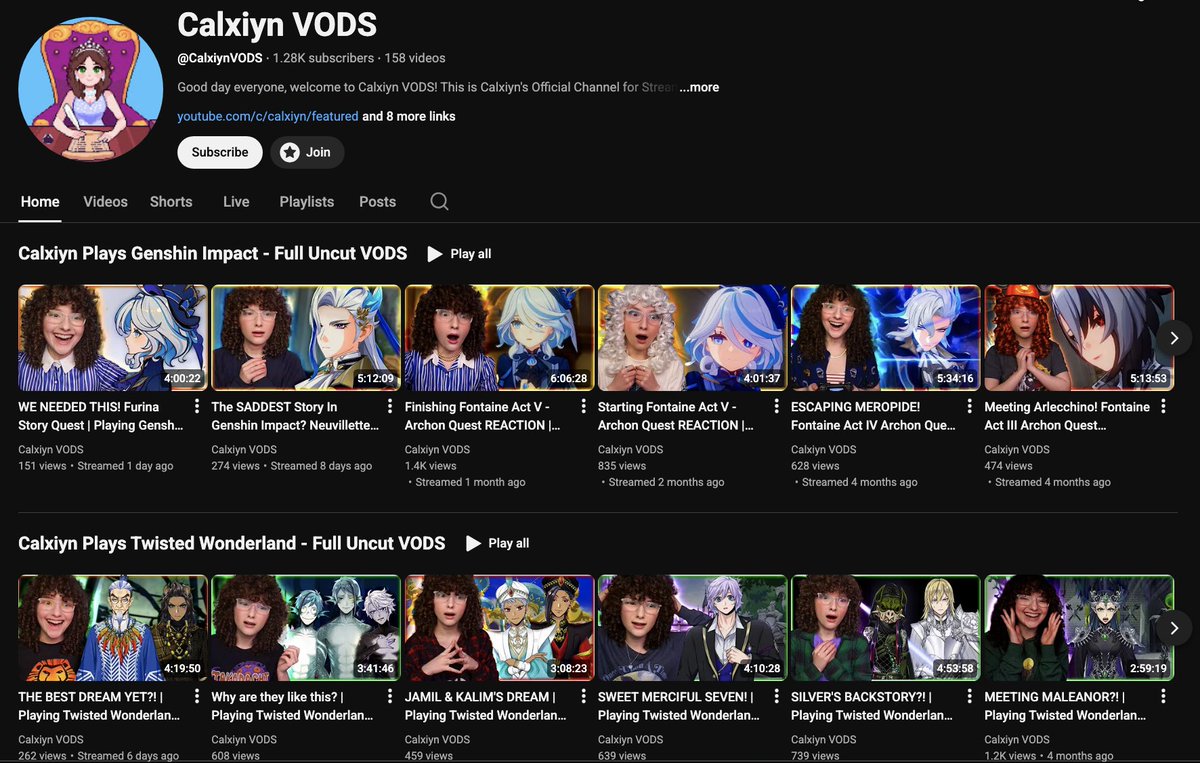Advance the Twisted Wonderland row with next arrow
This screenshot has width=1200, height=763.
click(1174, 628)
